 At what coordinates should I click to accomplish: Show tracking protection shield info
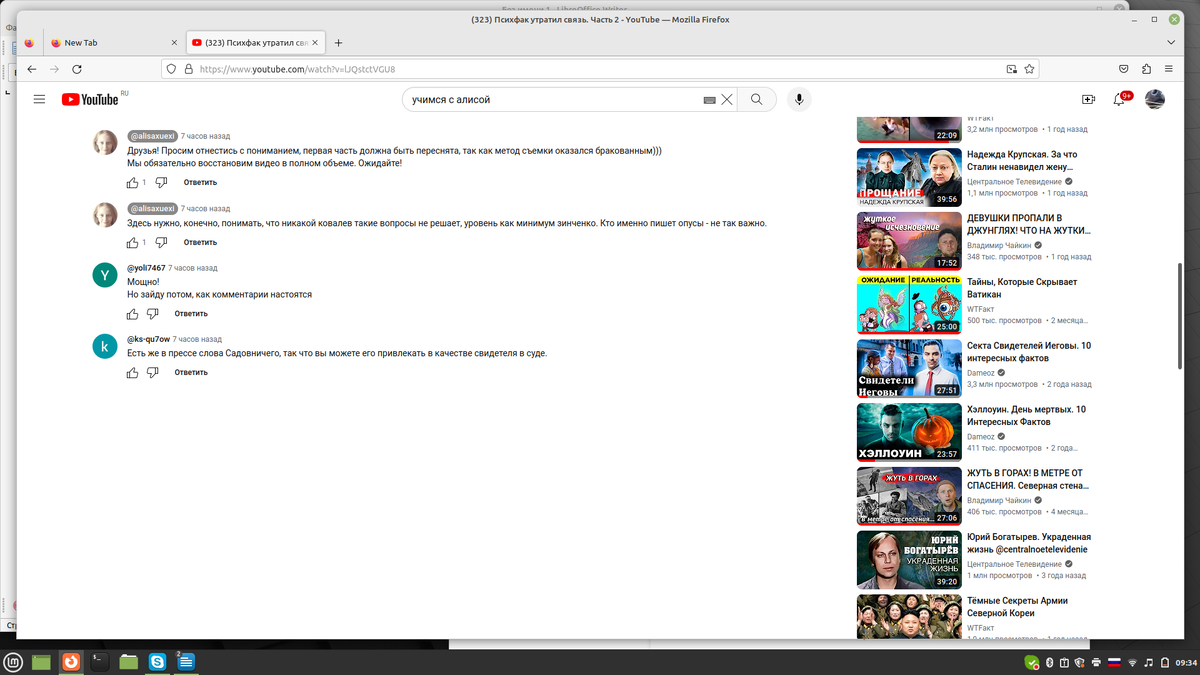[172, 69]
